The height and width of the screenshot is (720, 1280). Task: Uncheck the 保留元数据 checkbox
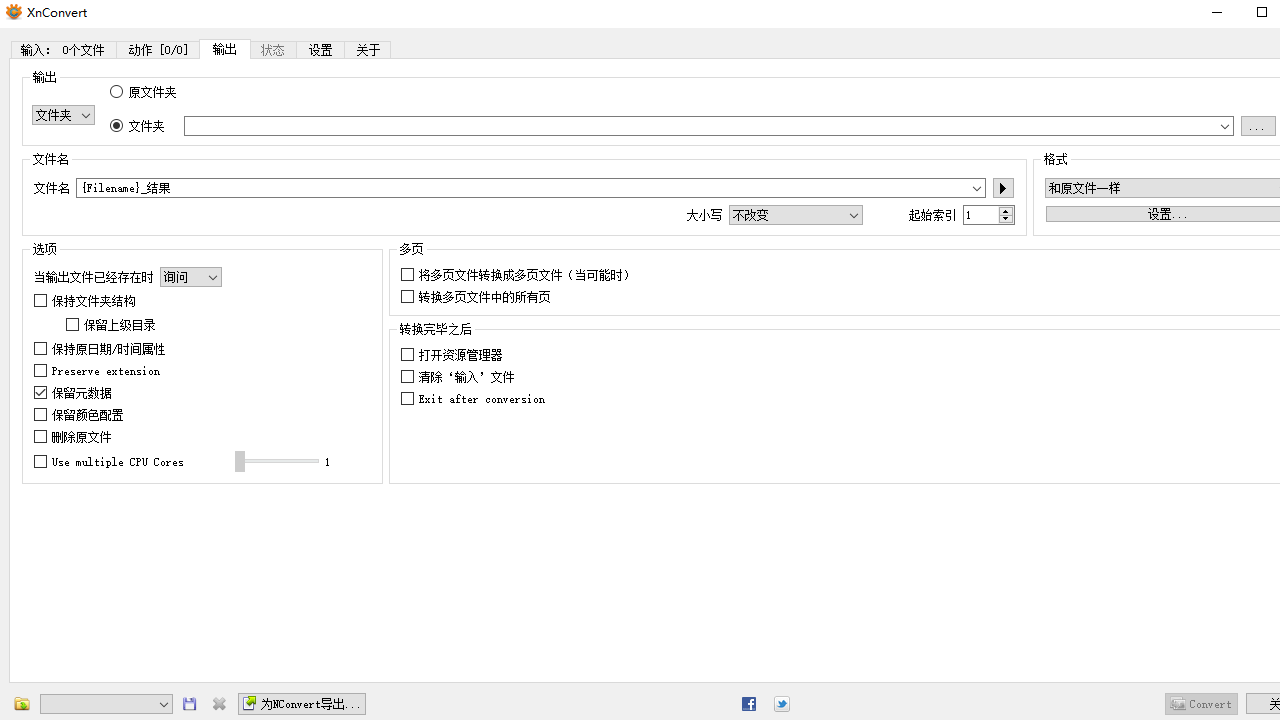point(40,392)
